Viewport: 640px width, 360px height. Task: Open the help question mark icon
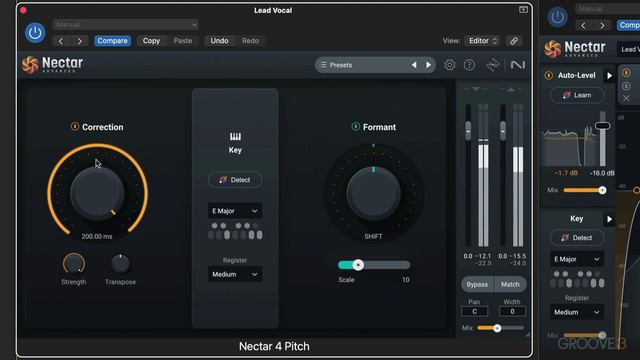tap(469, 65)
